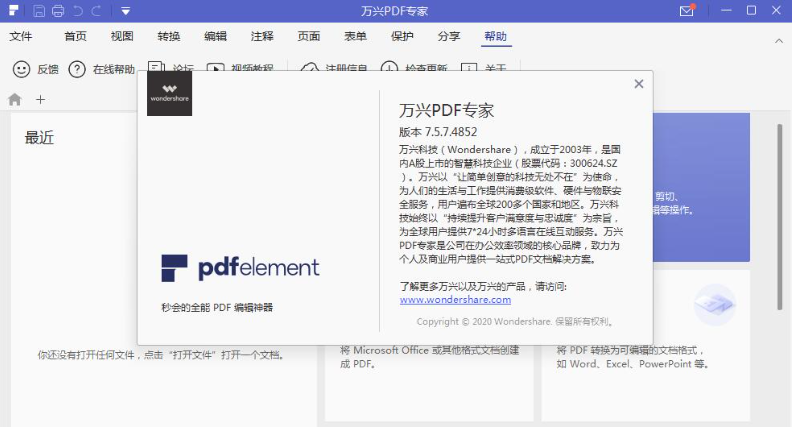
Task: Switch to the 编辑 tab
Action: click(215, 36)
